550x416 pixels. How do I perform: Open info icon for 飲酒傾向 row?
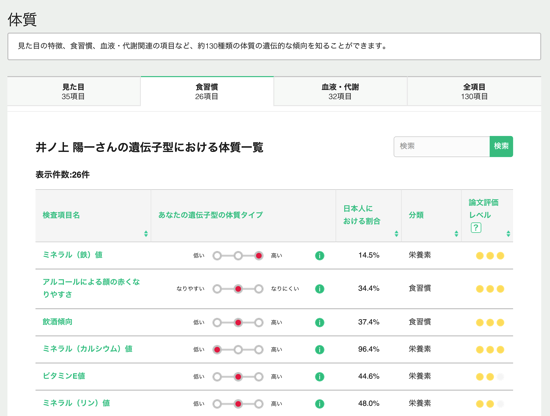pos(319,322)
